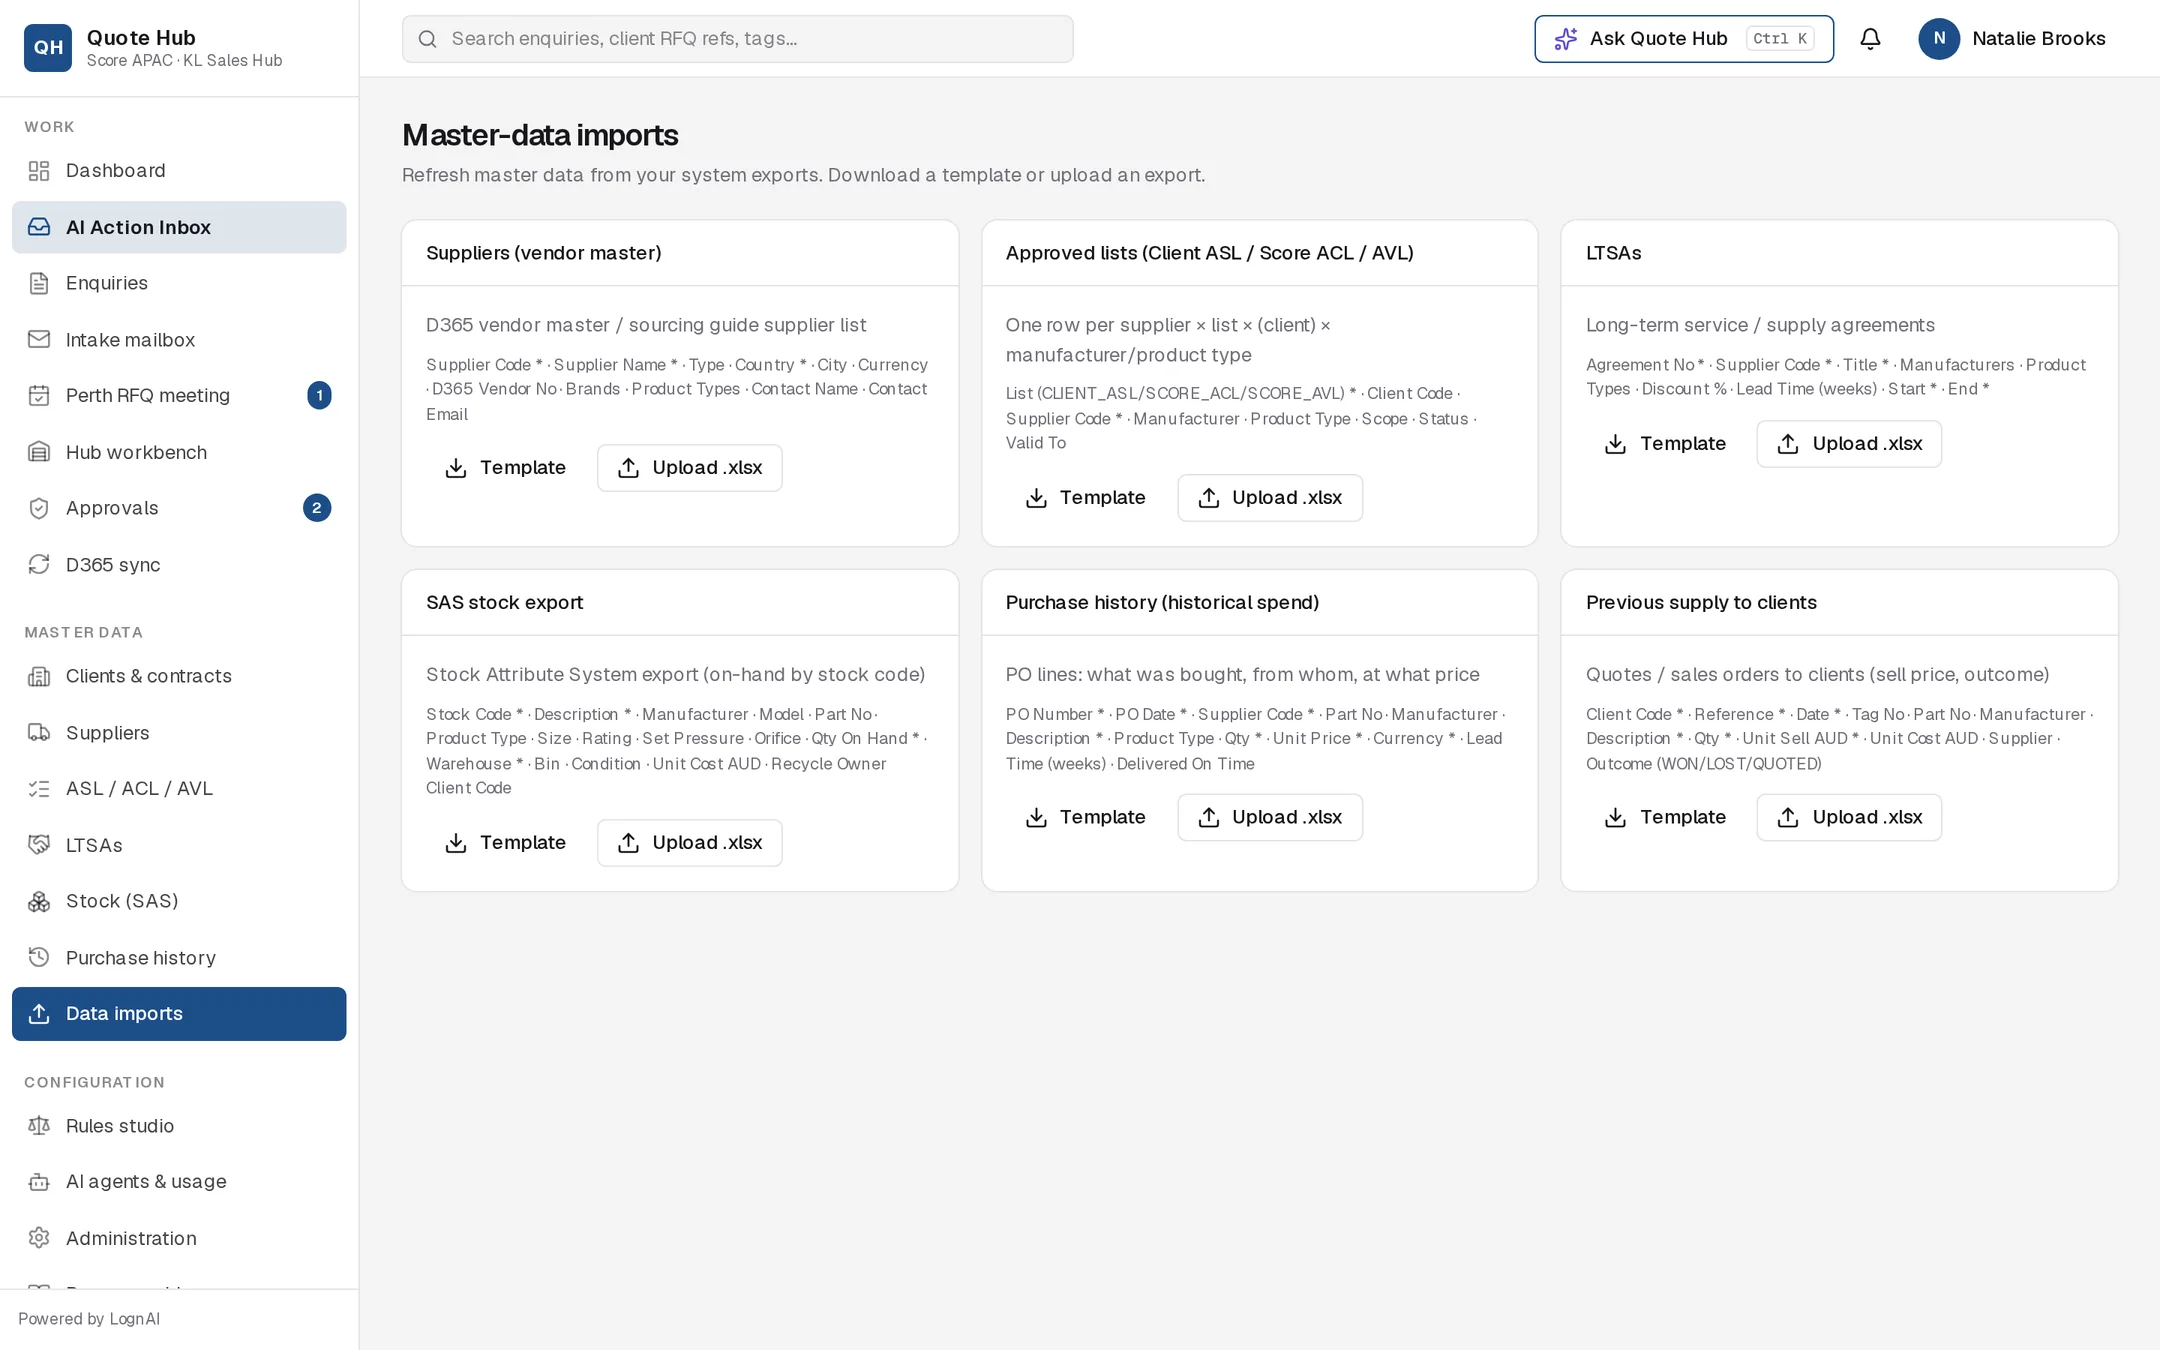Click the D365 sync refresh icon
The image size is (2160, 1350).
39,564
